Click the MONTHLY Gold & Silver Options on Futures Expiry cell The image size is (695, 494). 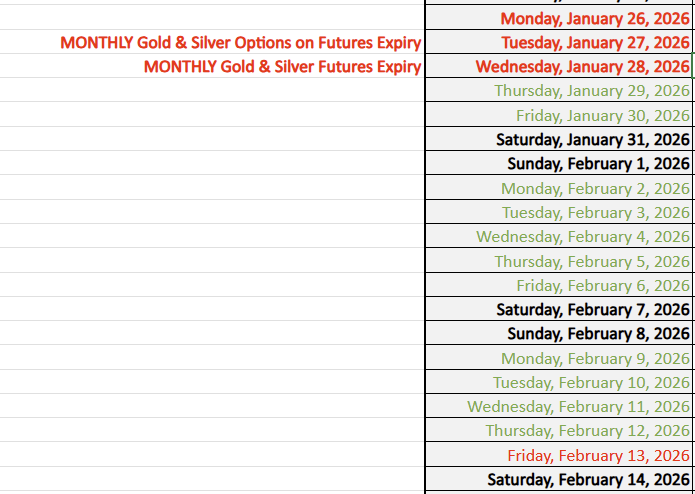coord(240,43)
